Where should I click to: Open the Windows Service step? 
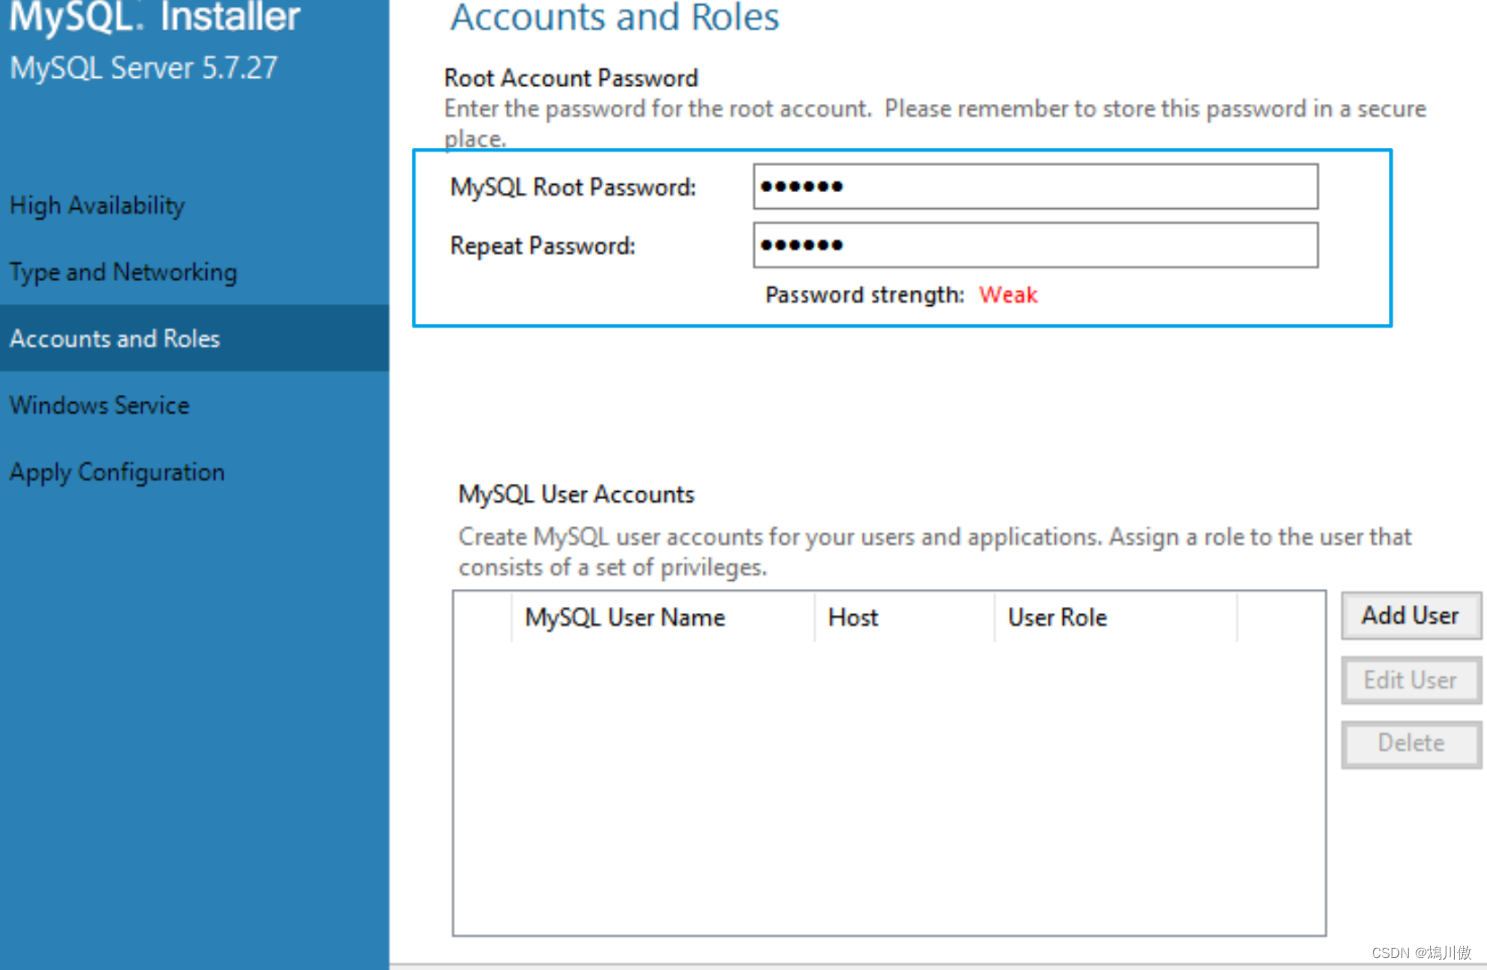99,405
